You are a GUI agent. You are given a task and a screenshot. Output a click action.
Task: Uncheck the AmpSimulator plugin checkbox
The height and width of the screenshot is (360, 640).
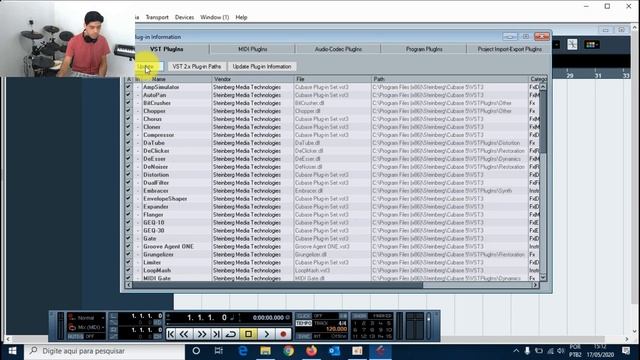tap(128, 87)
